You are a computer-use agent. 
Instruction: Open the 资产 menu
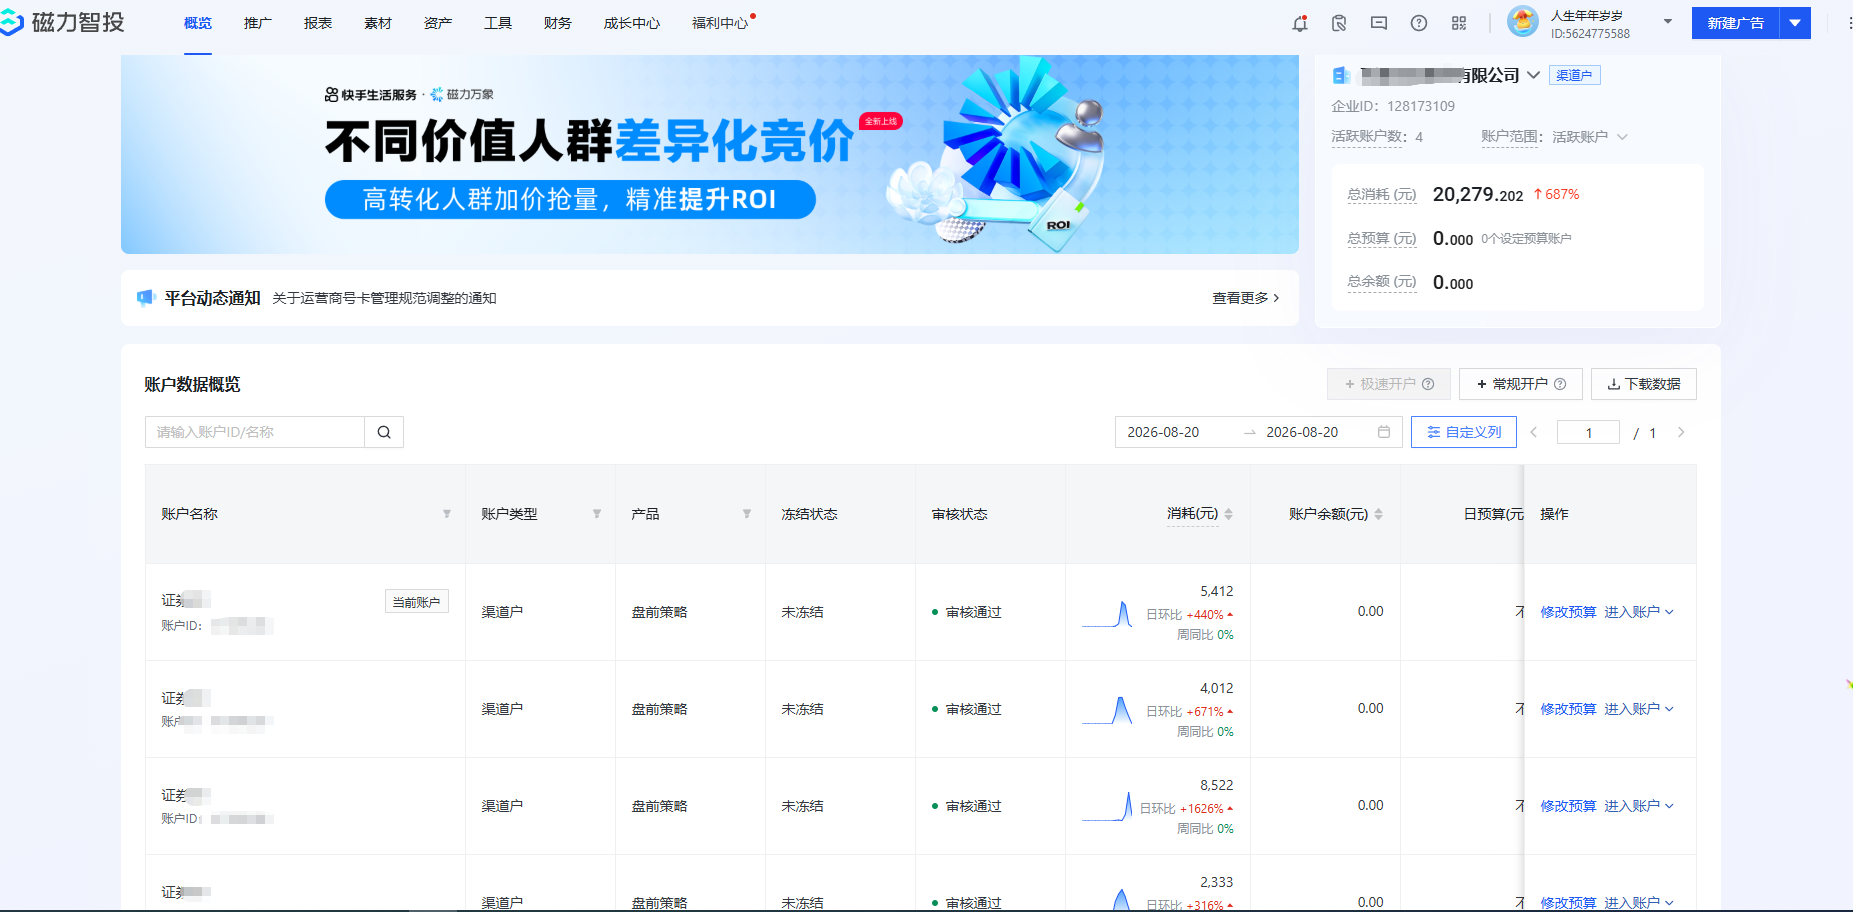click(438, 23)
